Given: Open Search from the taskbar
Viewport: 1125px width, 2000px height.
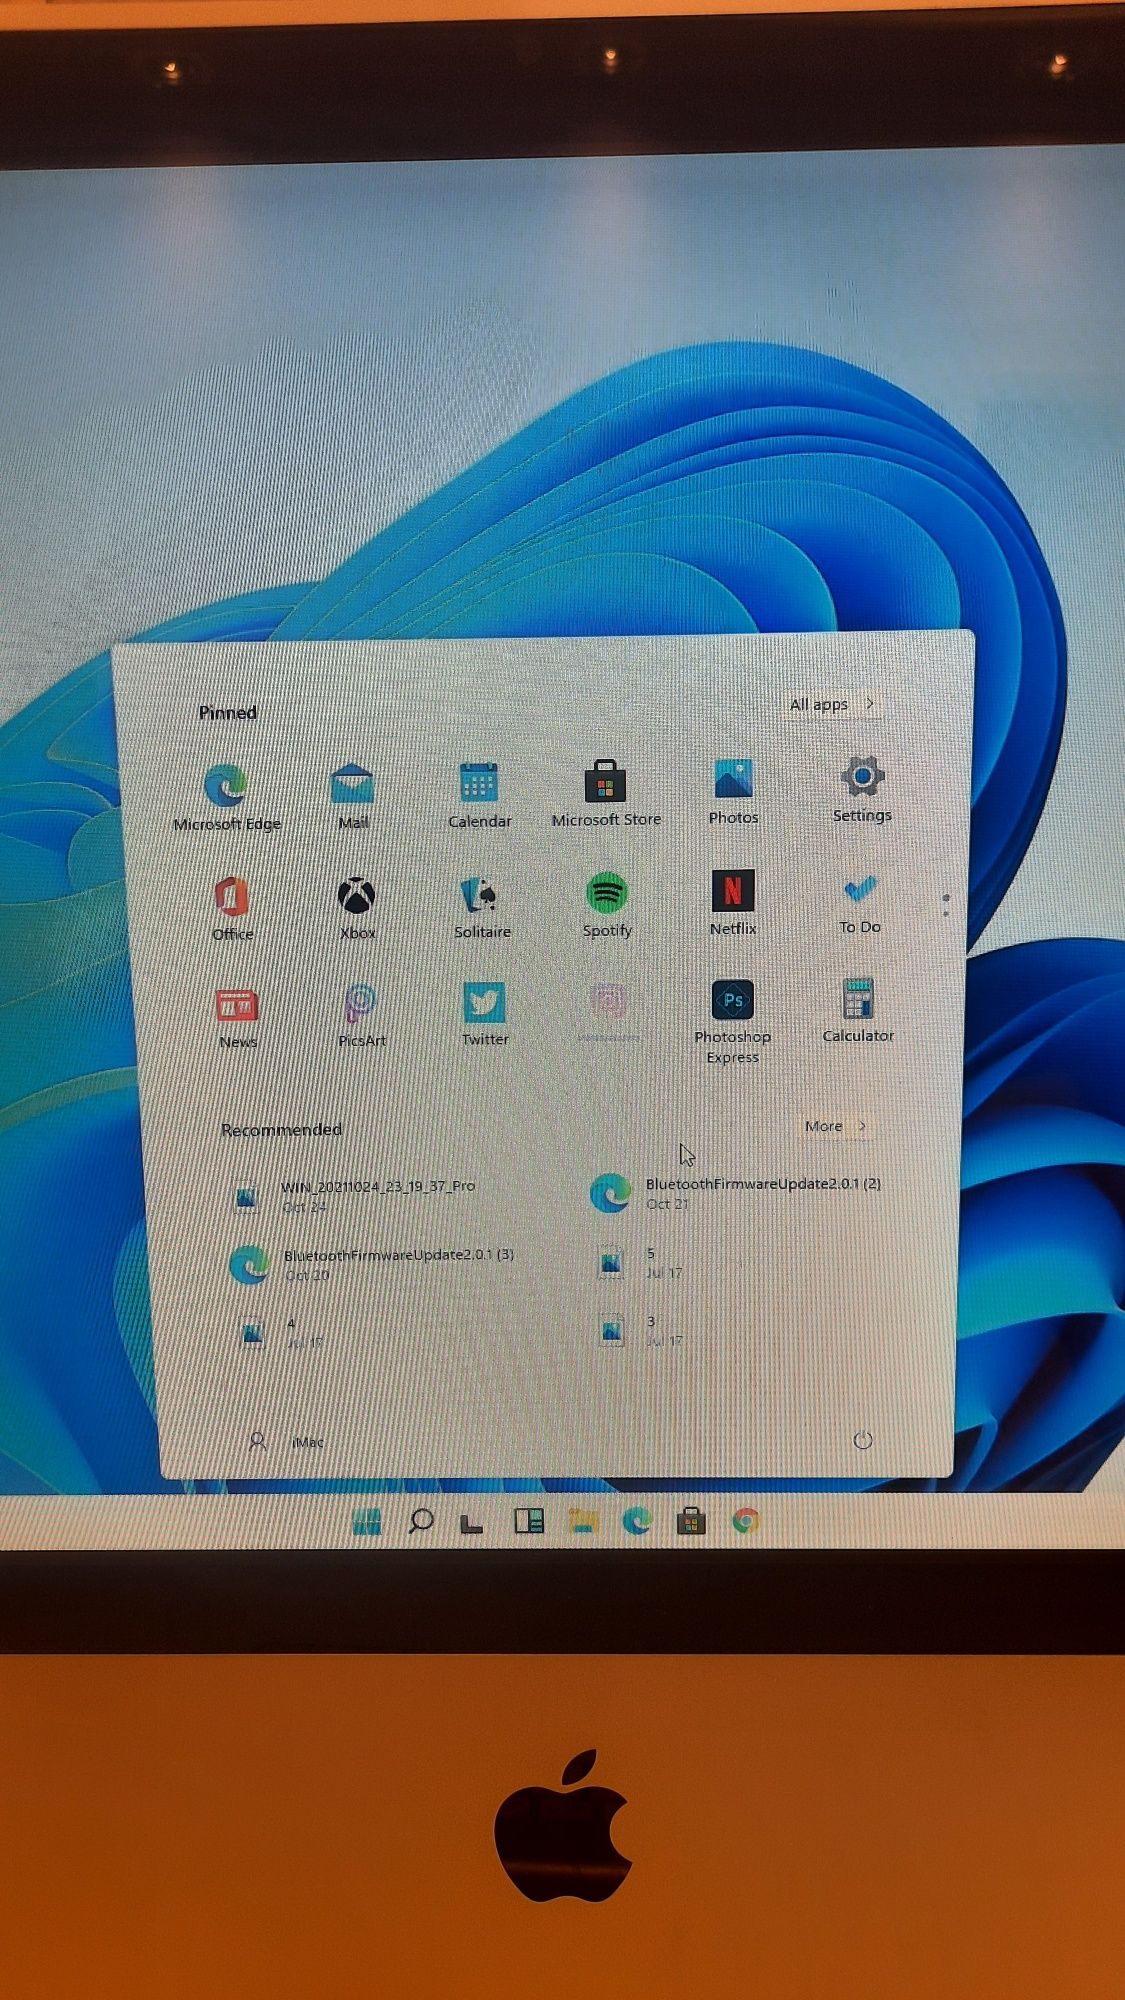Looking at the screenshot, I should click(421, 1522).
